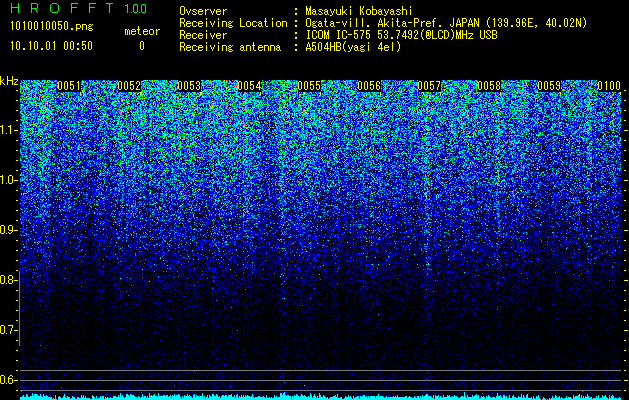Click the file name 1010010050.png
Viewport: 629px width, 400px height.
point(52,27)
